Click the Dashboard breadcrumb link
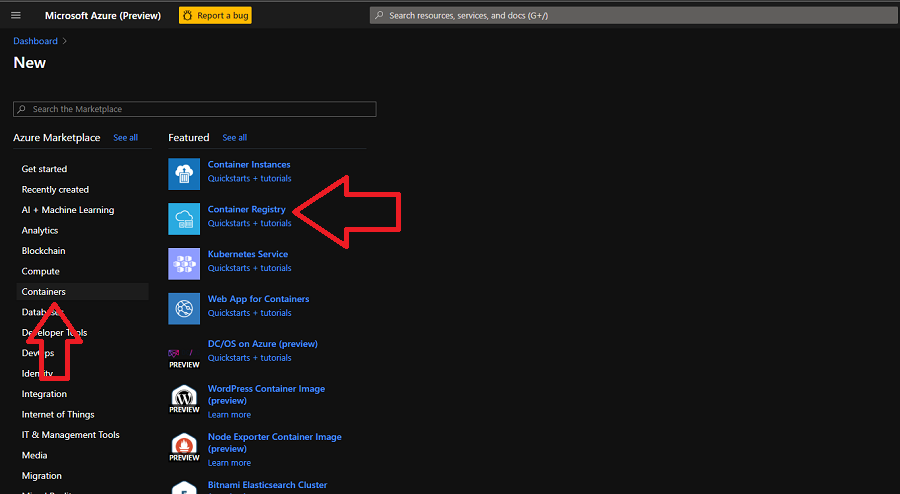The width and height of the screenshot is (900, 494). (35, 41)
